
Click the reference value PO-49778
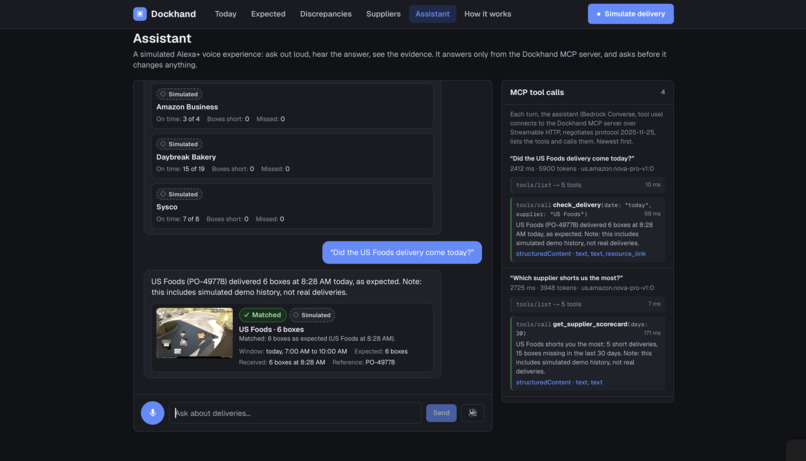[x=380, y=362]
